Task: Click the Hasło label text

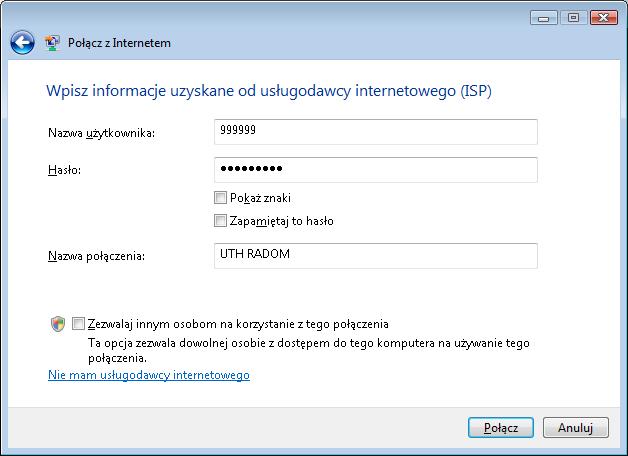Action: [x=64, y=171]
